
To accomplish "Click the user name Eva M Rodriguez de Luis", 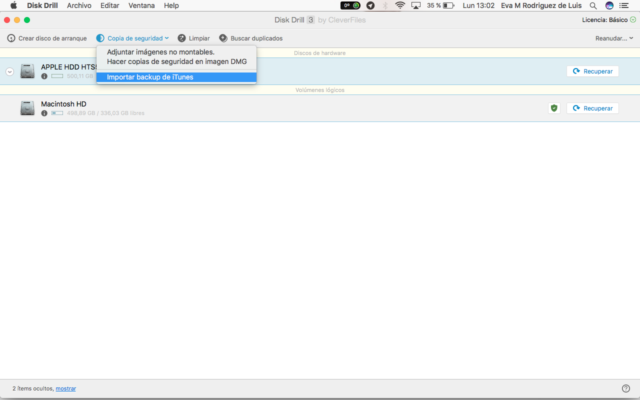I will 541,6.
